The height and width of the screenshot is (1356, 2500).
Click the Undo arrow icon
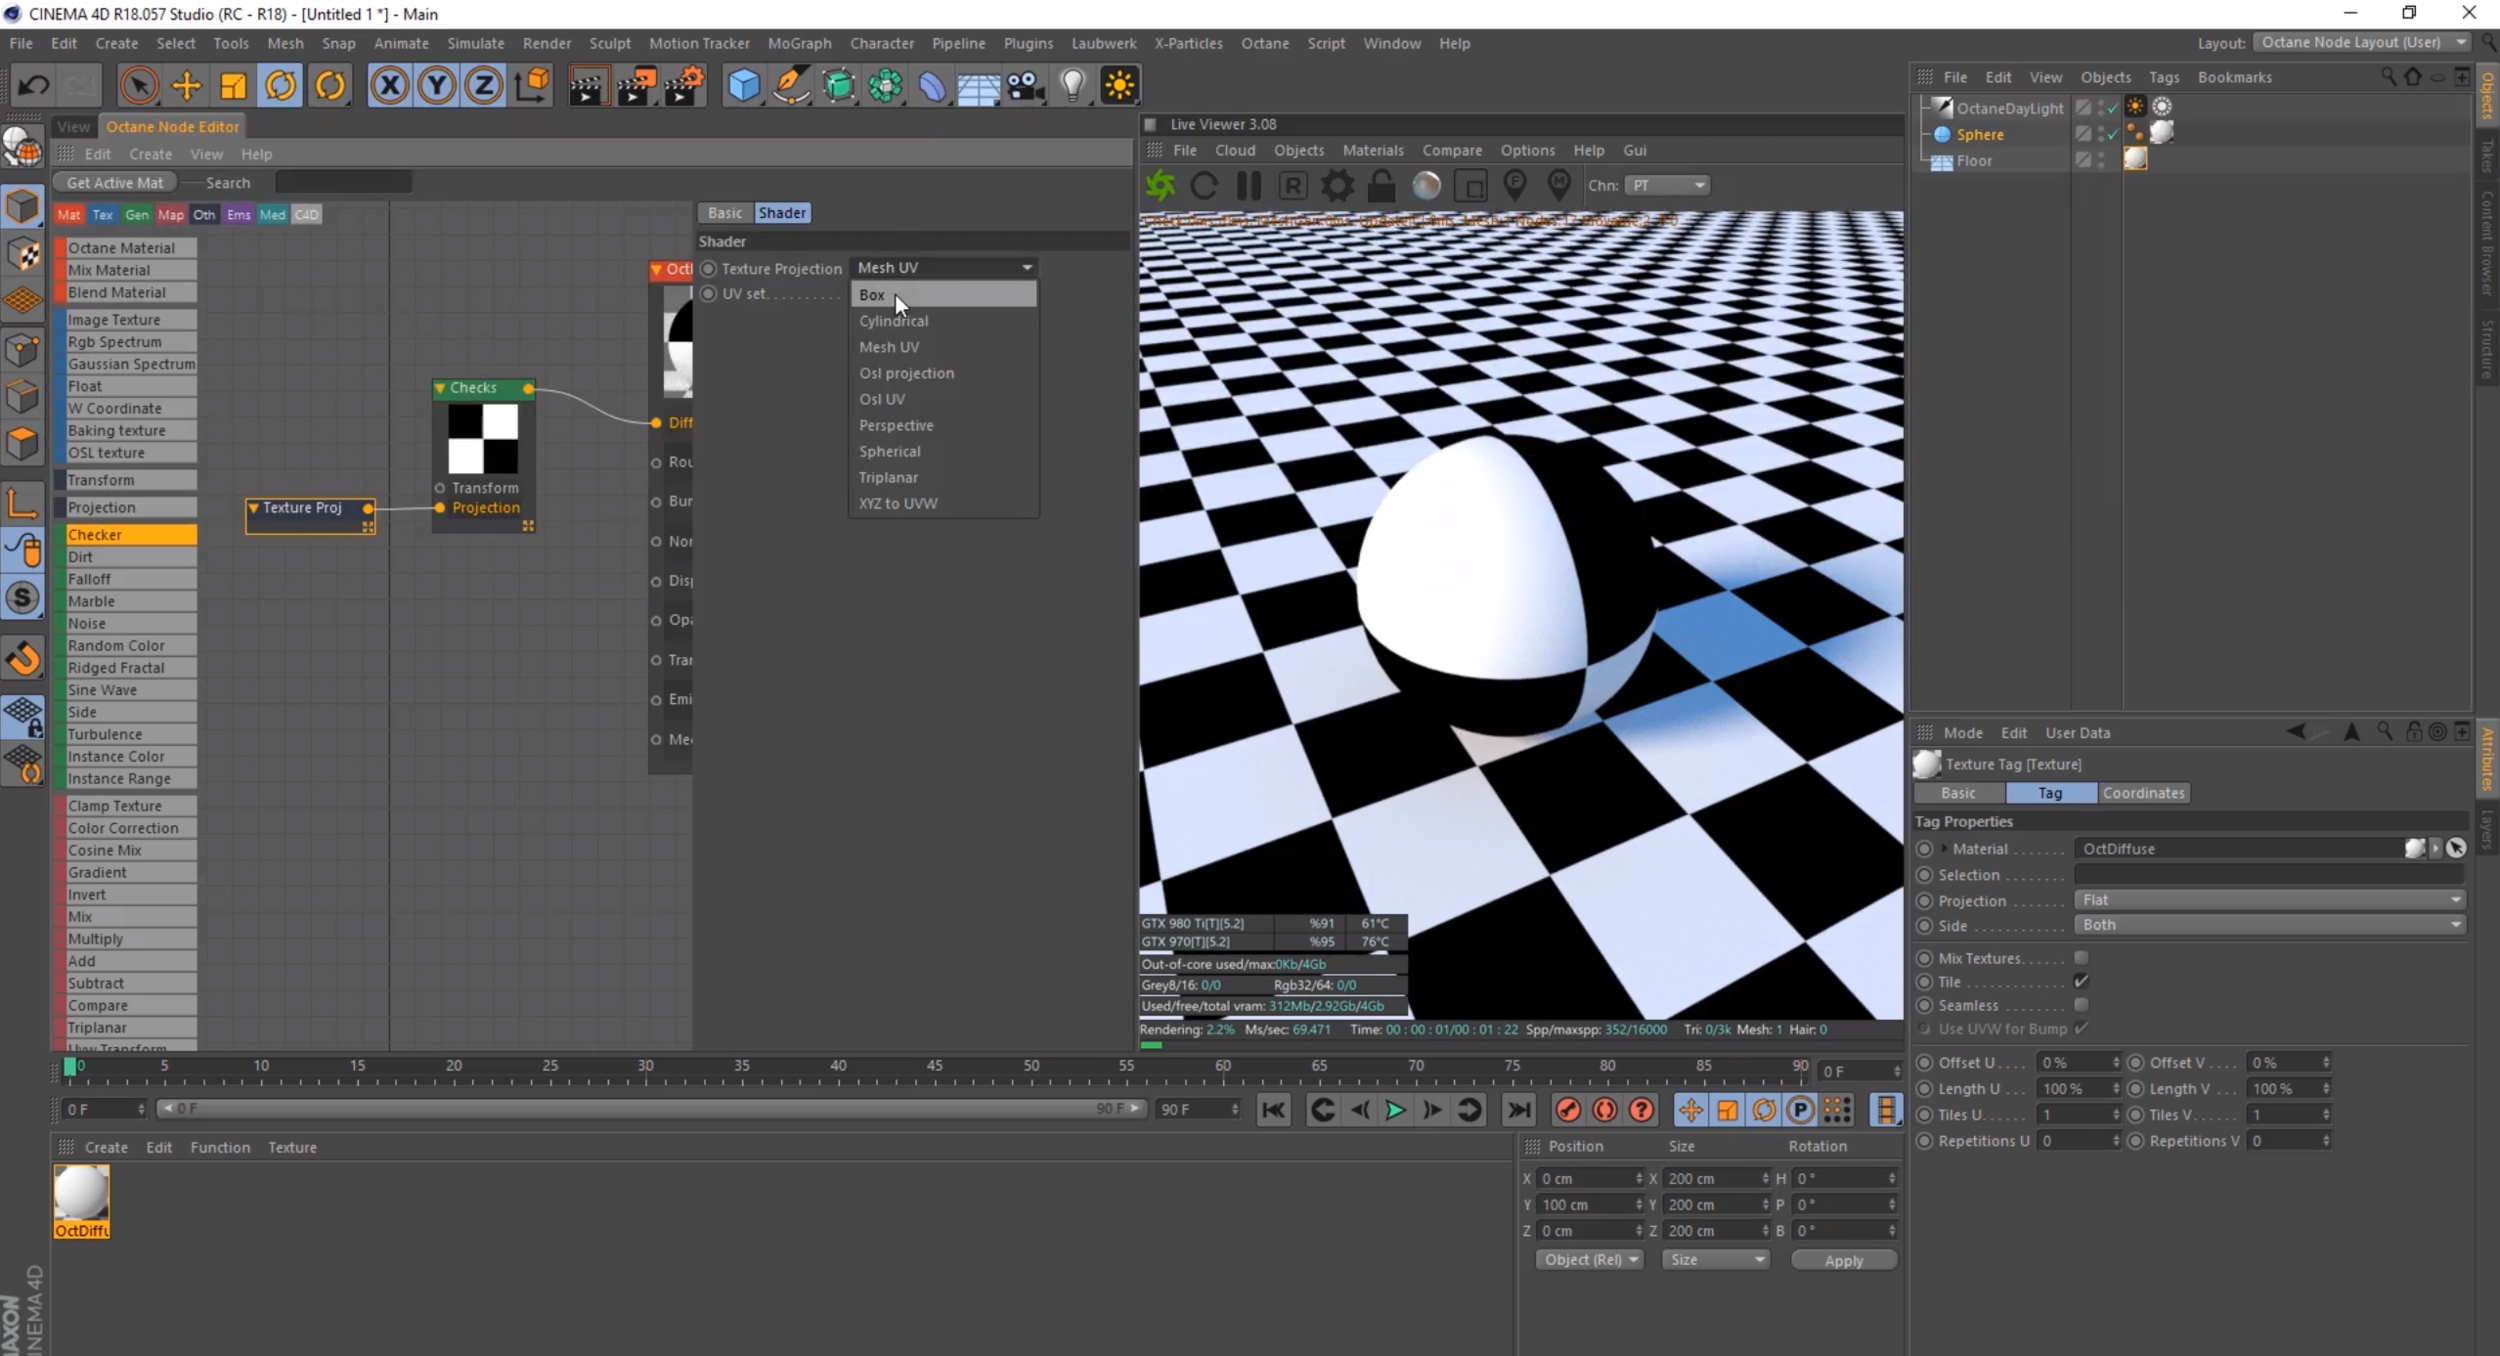point(33,86)
